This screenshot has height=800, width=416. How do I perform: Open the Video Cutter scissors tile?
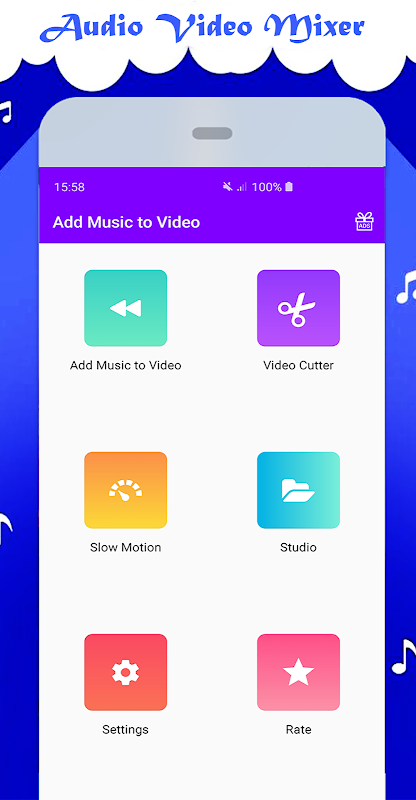(x=299, y=308)
